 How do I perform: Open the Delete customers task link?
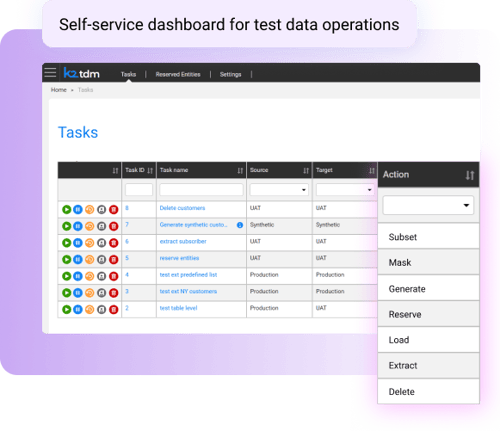point(182,208)
